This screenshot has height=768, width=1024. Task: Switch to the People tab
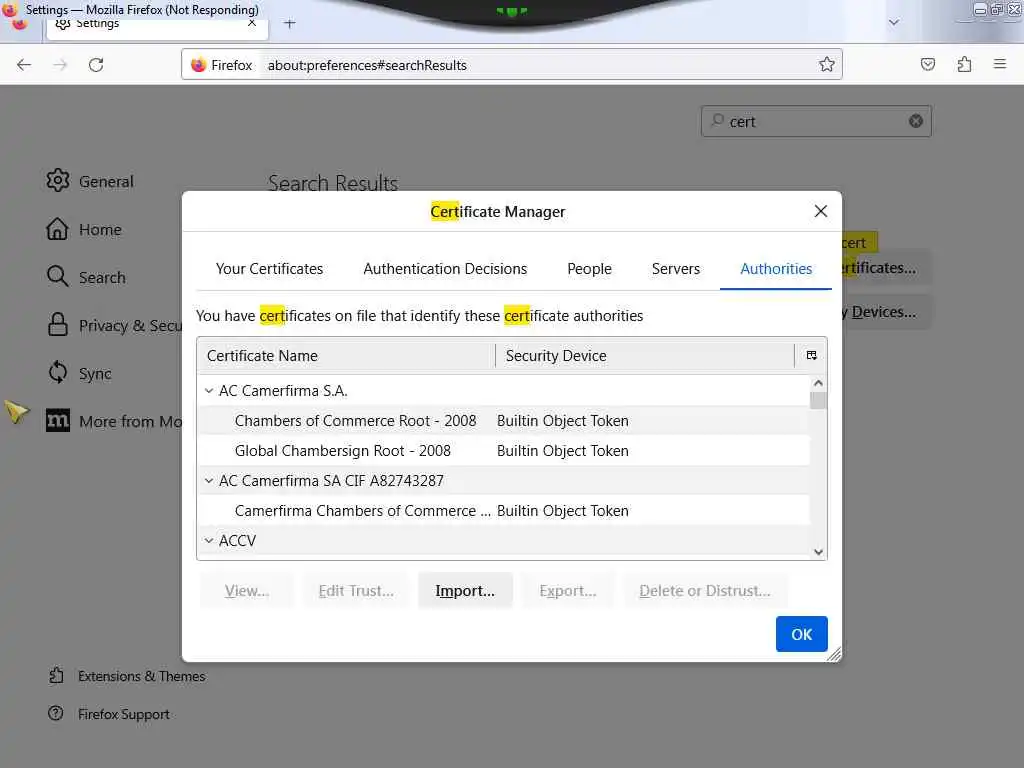click(x=589, y=268)
